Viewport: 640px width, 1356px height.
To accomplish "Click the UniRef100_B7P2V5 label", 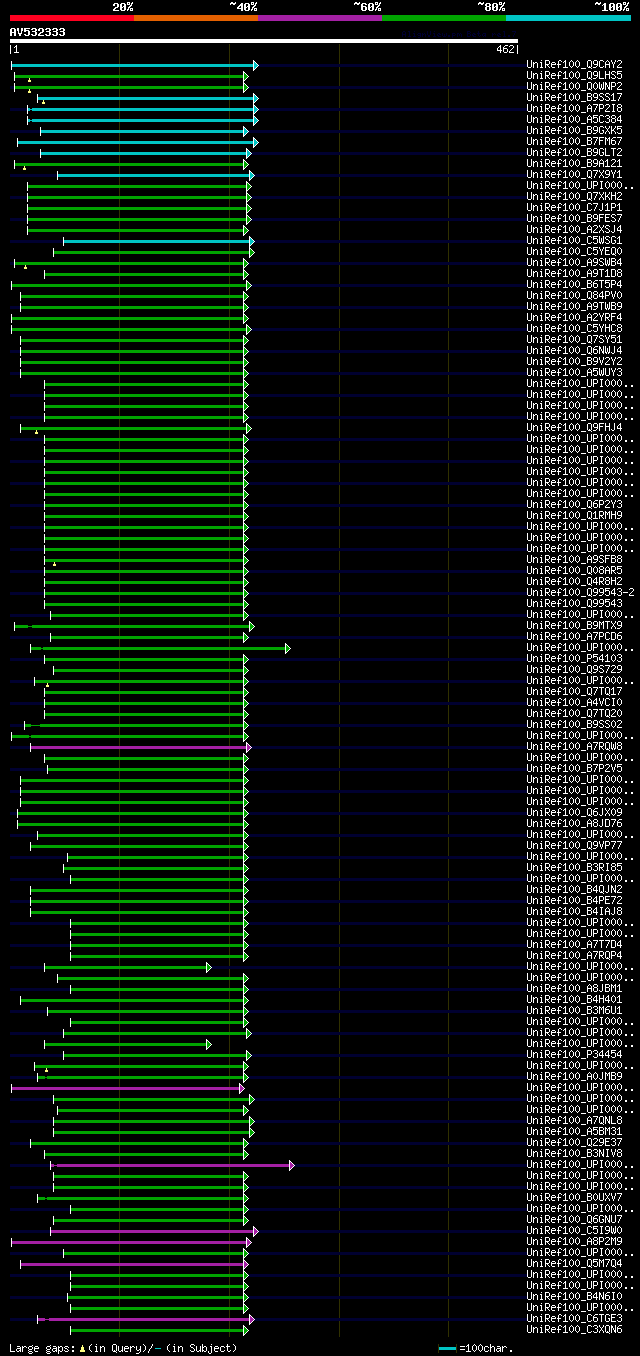I will [x=574, y=769].
